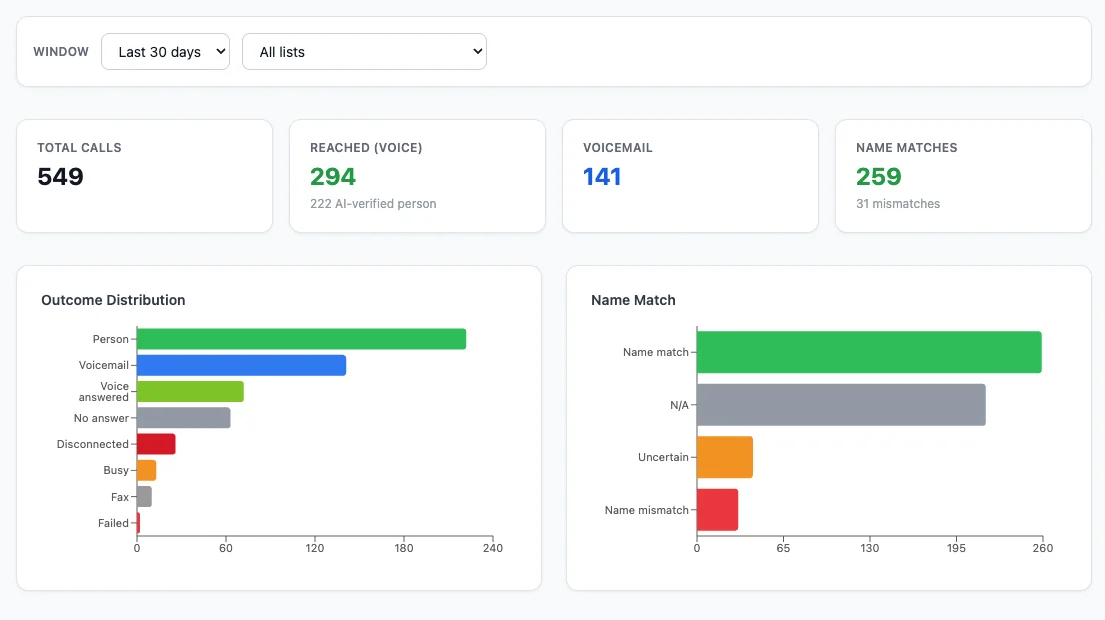Click the blue Voicemail bar in chart

click(x=241, y=365)
